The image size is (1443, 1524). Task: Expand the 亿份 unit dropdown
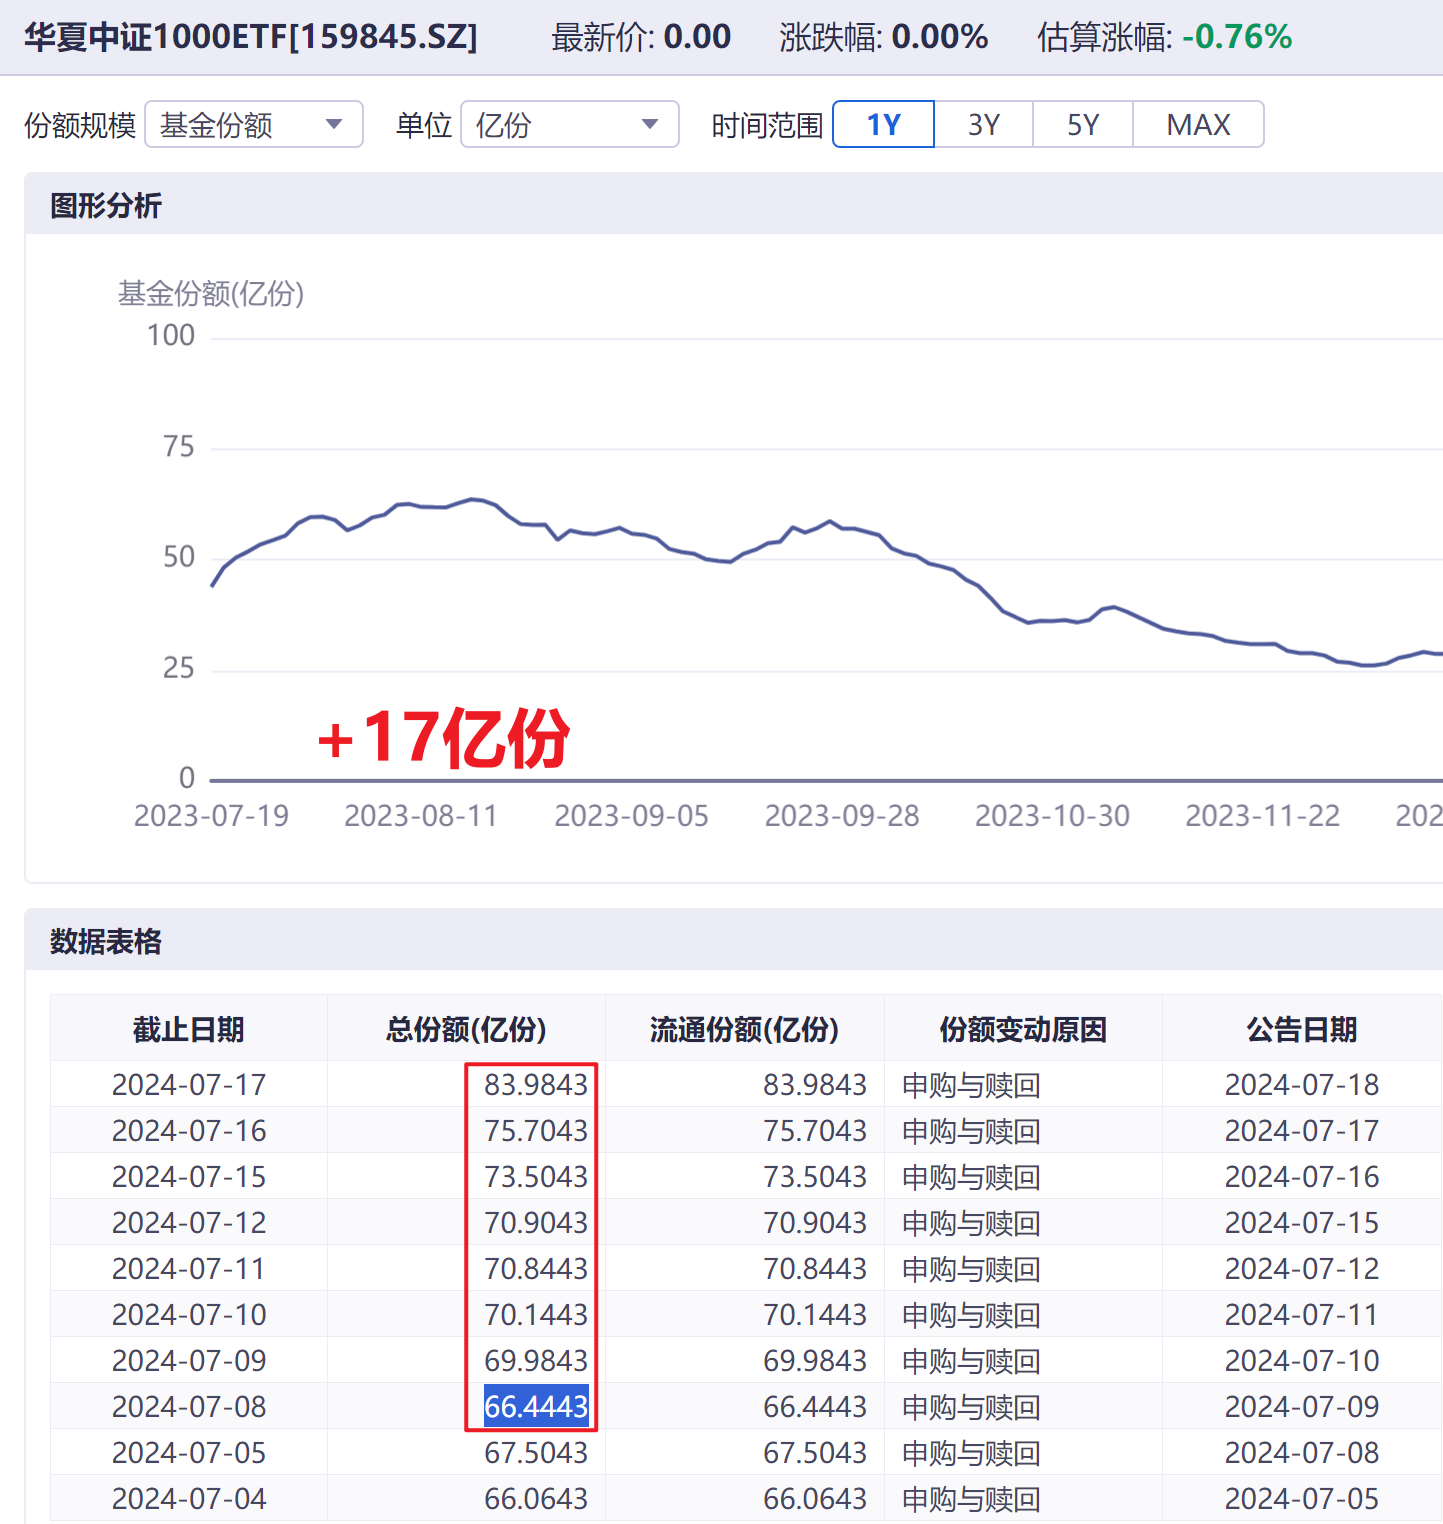[568, 125]
